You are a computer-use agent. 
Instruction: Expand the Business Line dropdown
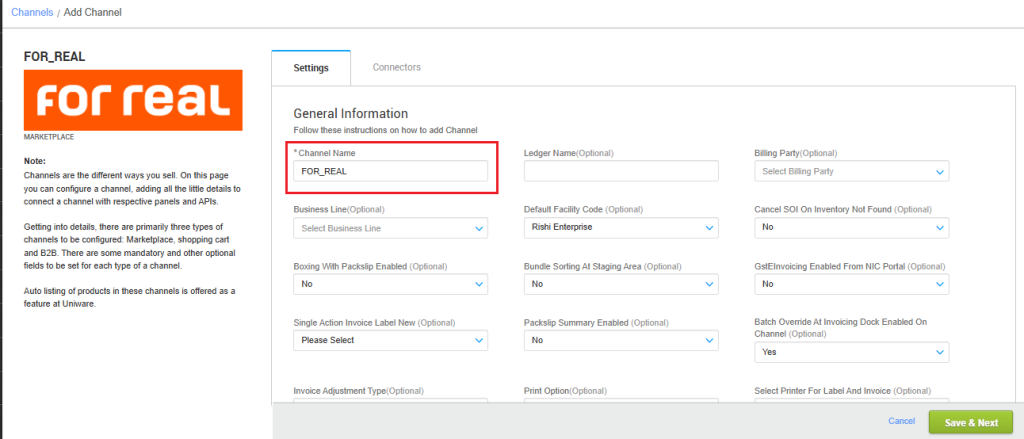point(390,228)
